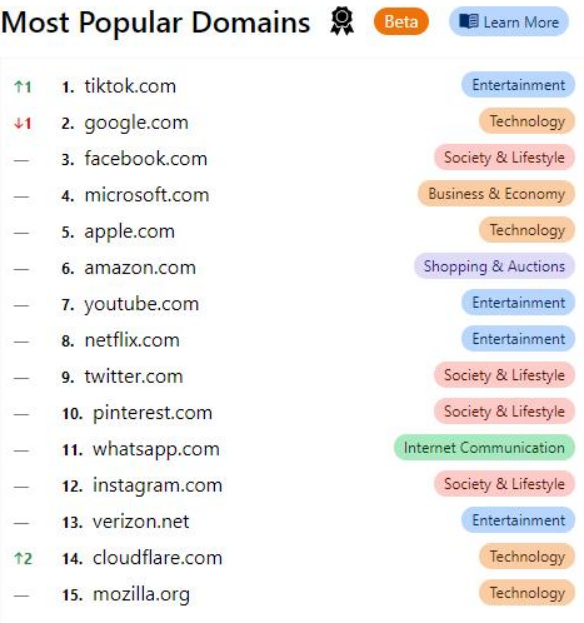Click Shopping & Auctions tag for amazon.com
This screenshot has height=623, width=584.
click(x=494, y=266)
